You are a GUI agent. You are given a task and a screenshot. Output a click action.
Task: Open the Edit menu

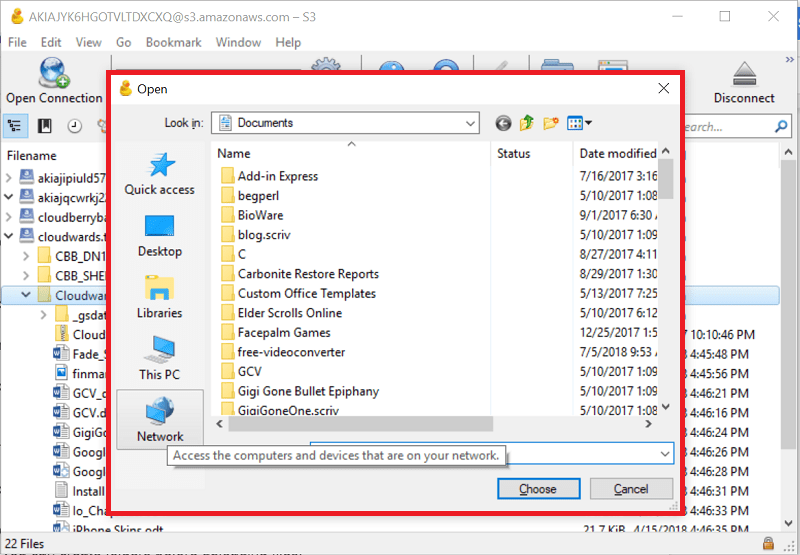pos(51,42)
